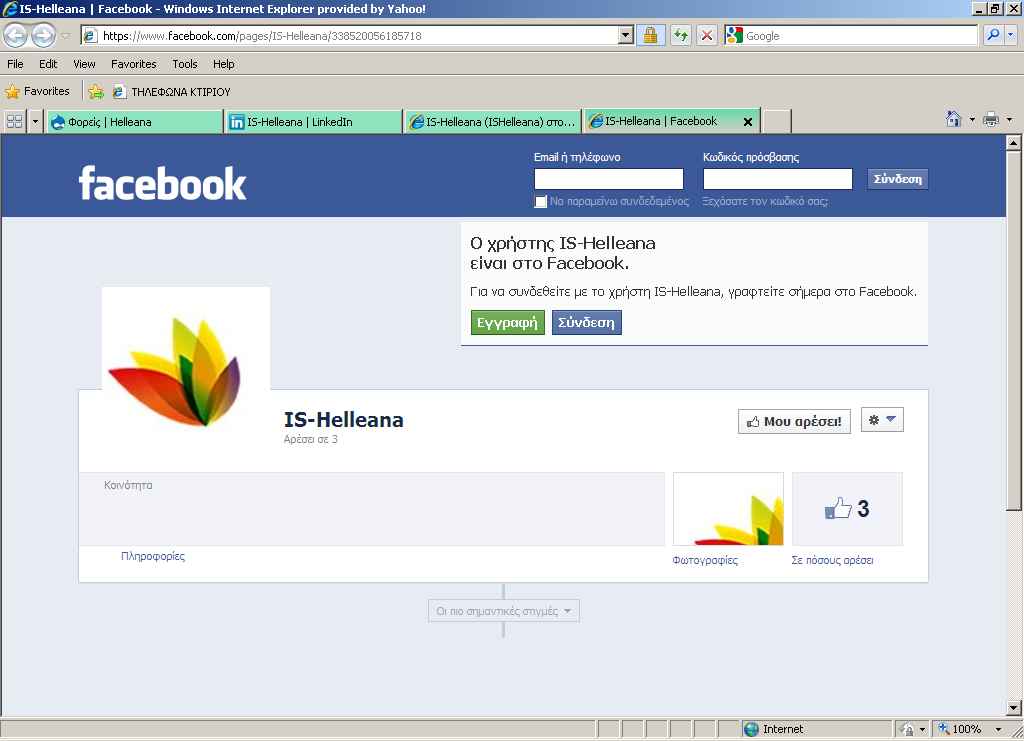Click the Home page icon
Image resolution: width=1024 pixels, height=741 pixels.
click(953, 119)
